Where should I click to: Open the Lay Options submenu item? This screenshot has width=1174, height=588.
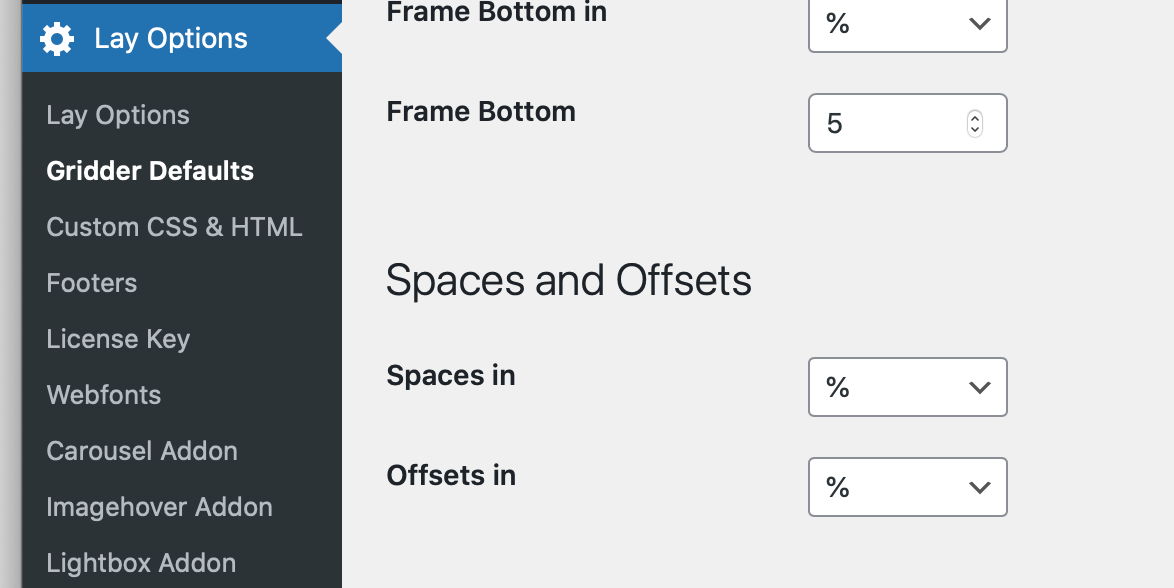pyautogui.click(x=118, y=115)
